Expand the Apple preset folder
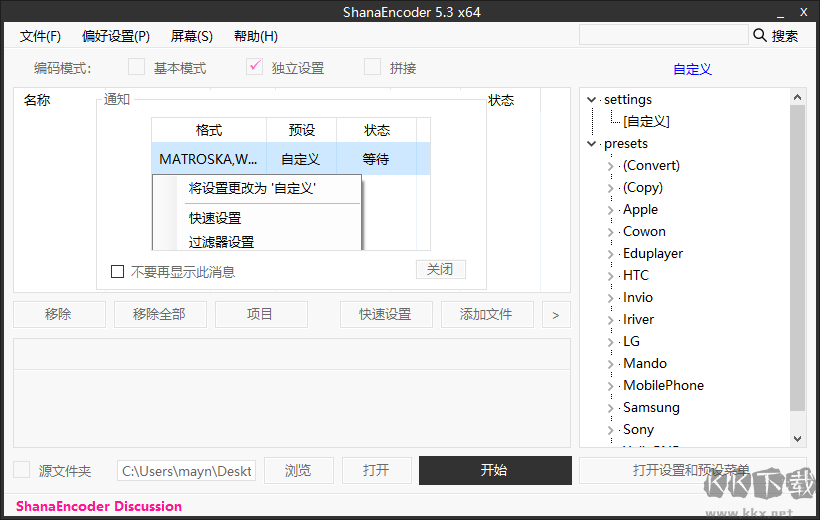Image resolution: width=820 pixels, height=520 pixels. [610, 210]
